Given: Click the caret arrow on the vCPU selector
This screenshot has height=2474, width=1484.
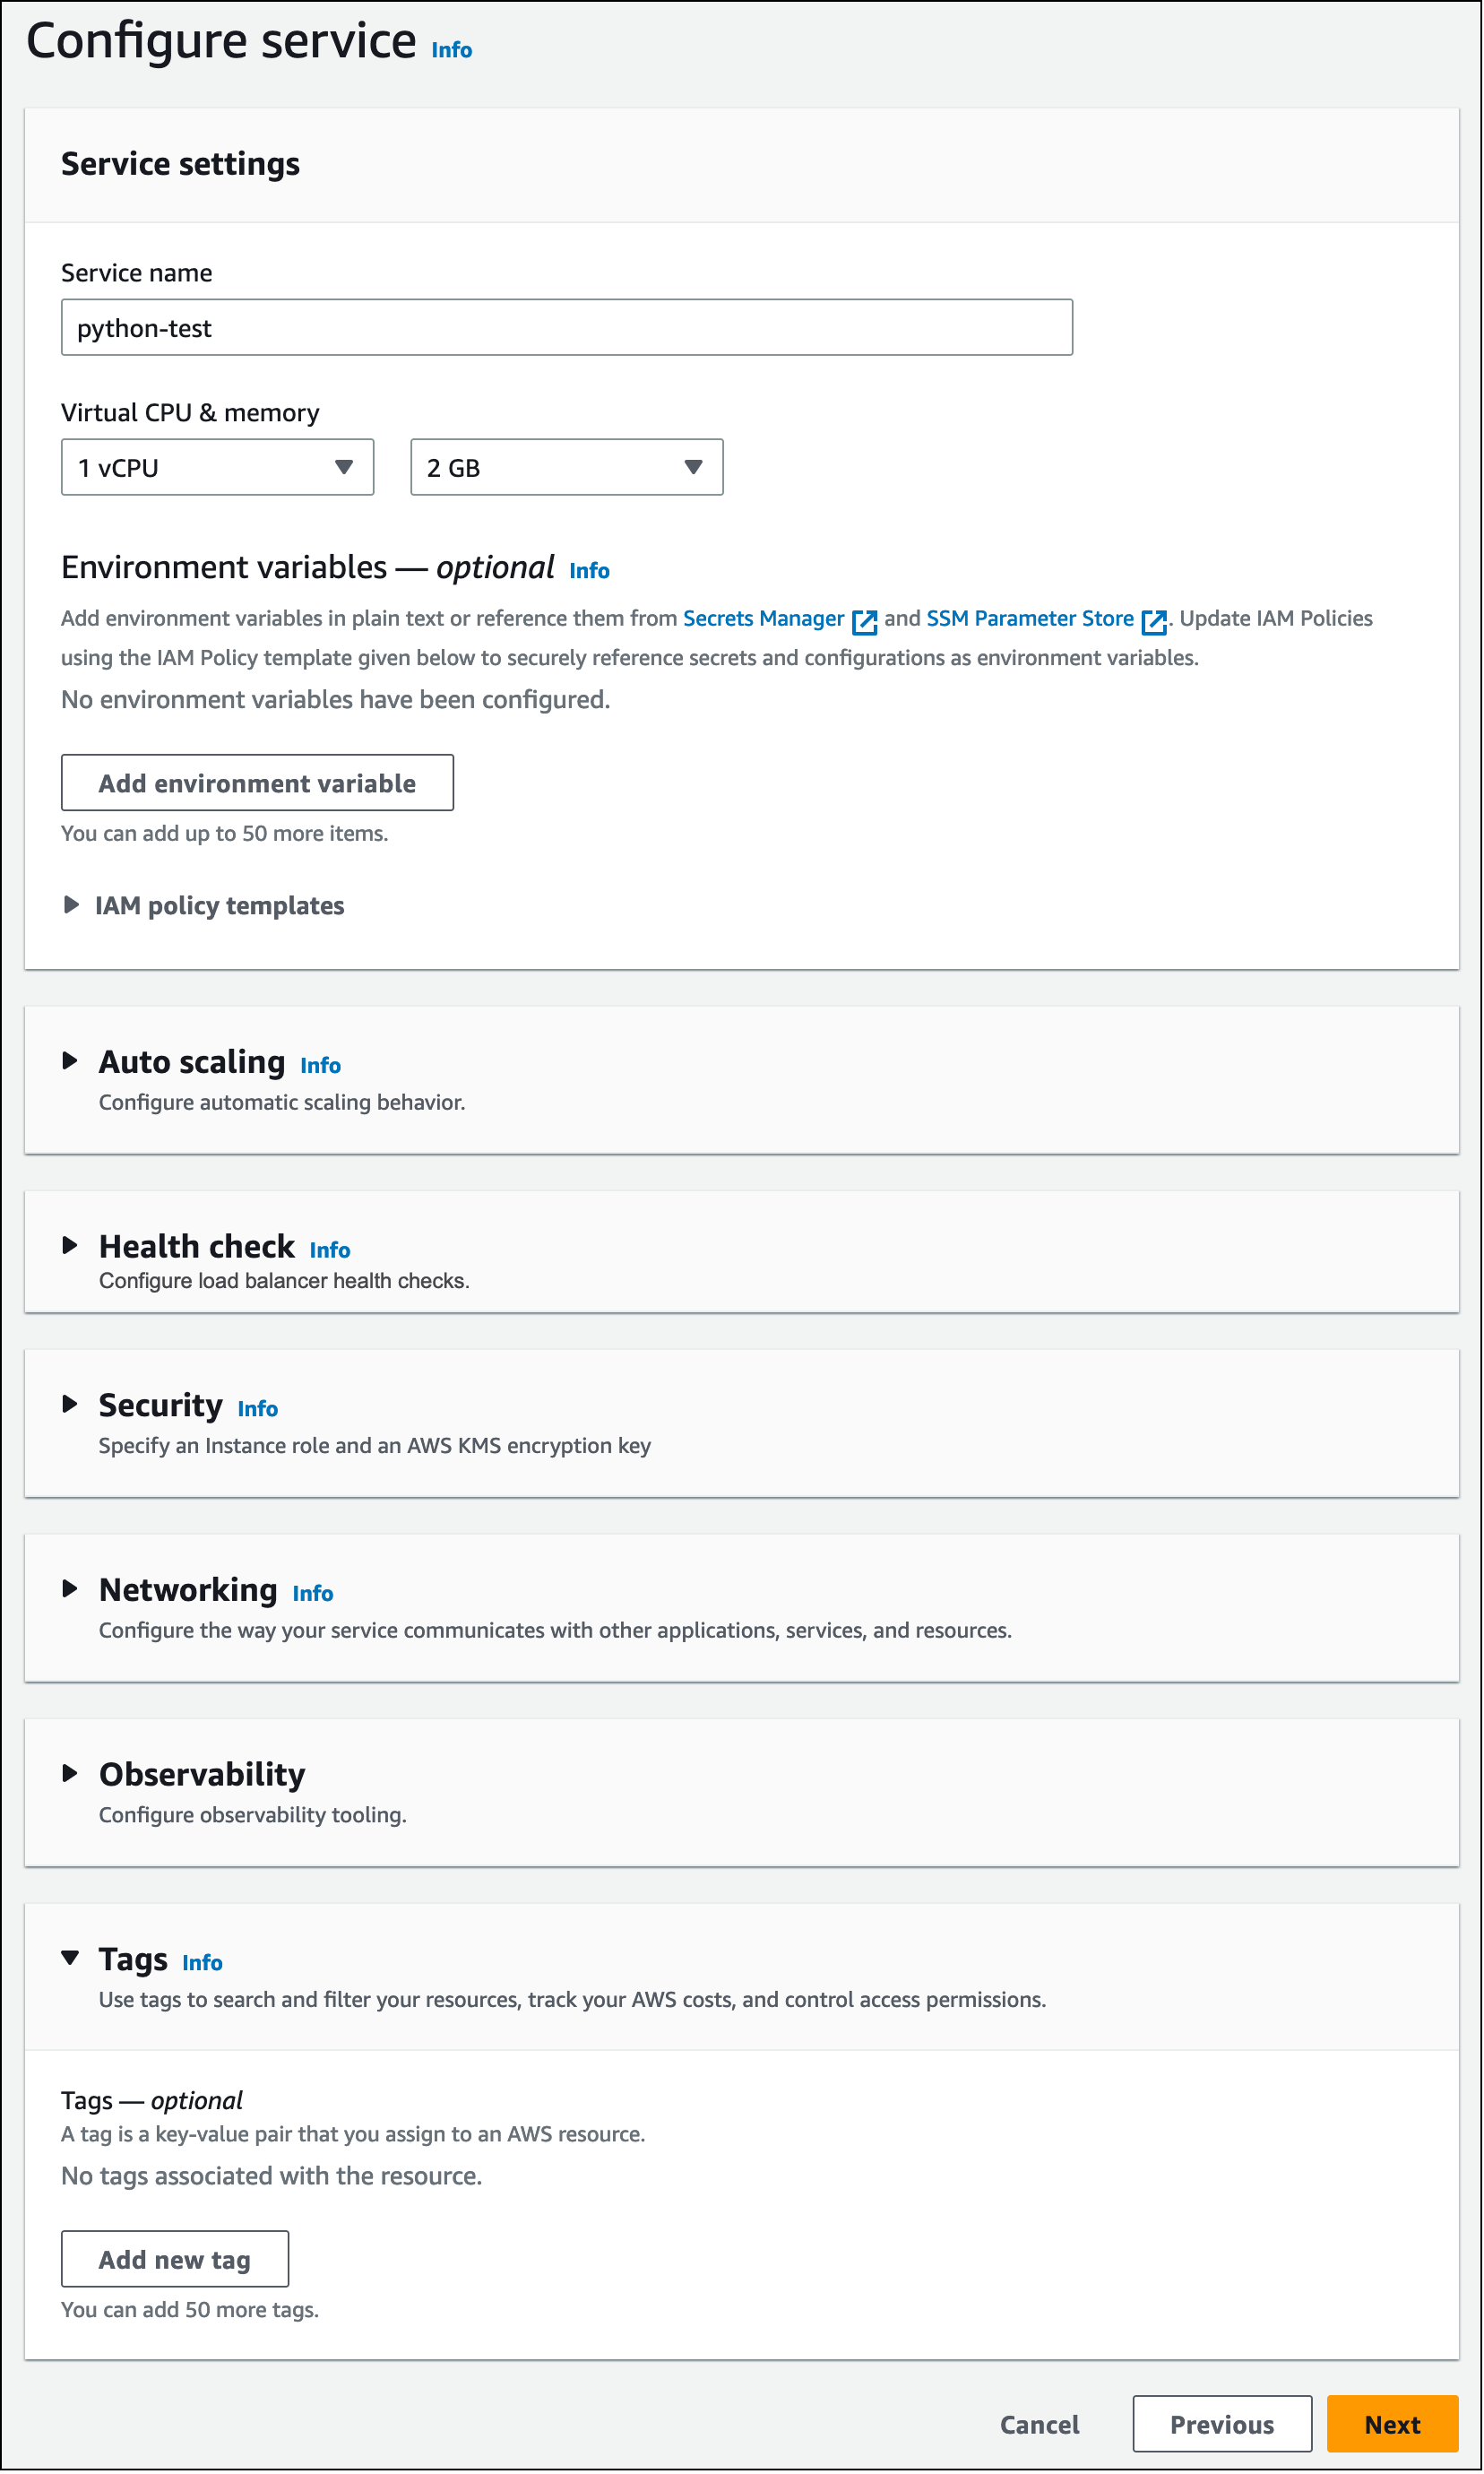Looking at the screenshot, I should (x=345, y=466).
